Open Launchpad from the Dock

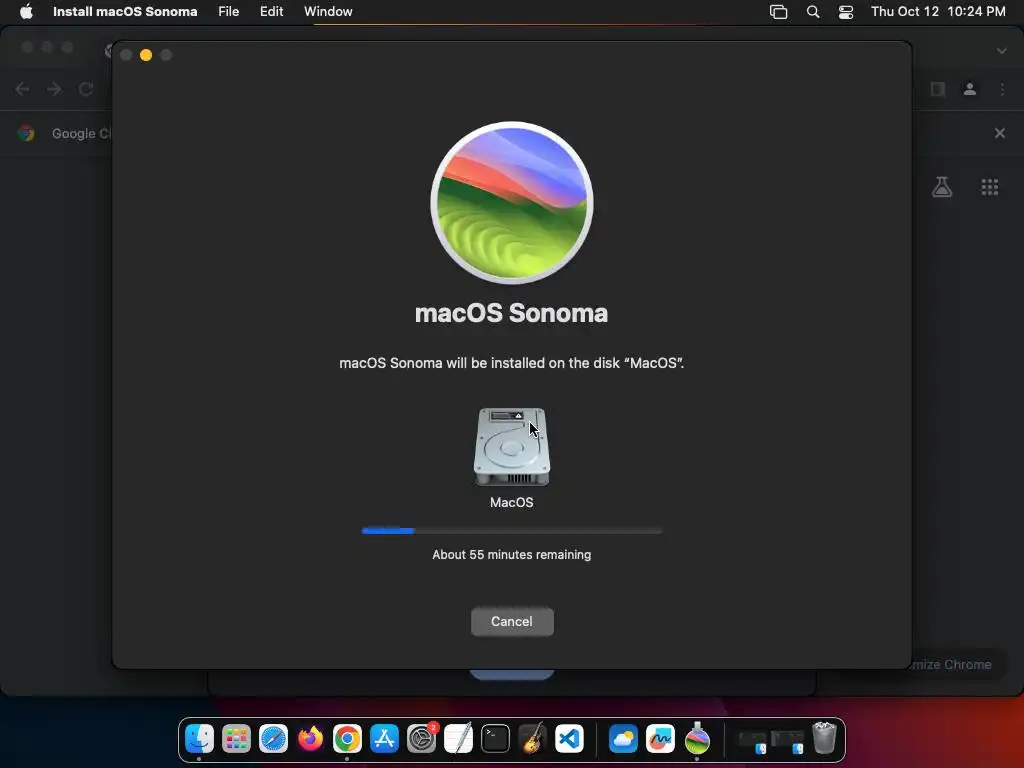pos(236,739)
